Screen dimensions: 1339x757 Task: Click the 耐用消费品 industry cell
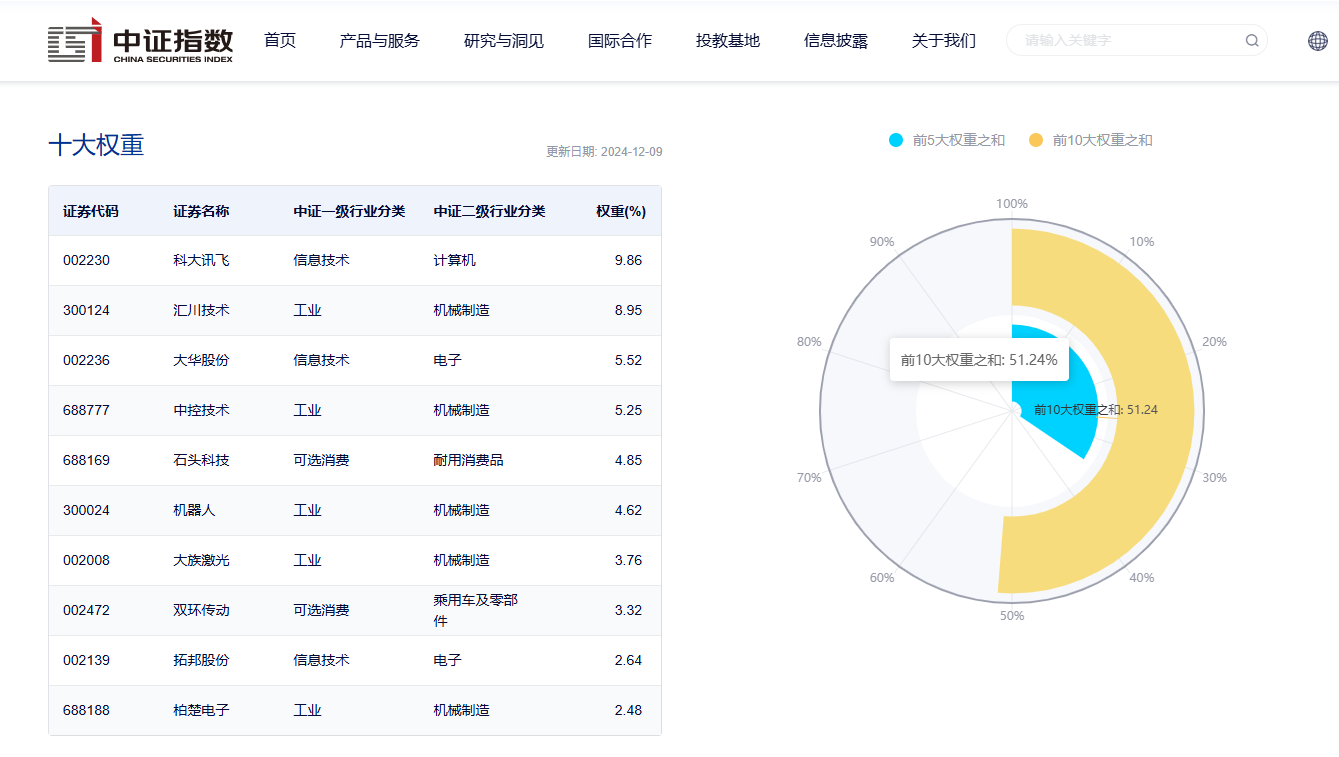468,460
